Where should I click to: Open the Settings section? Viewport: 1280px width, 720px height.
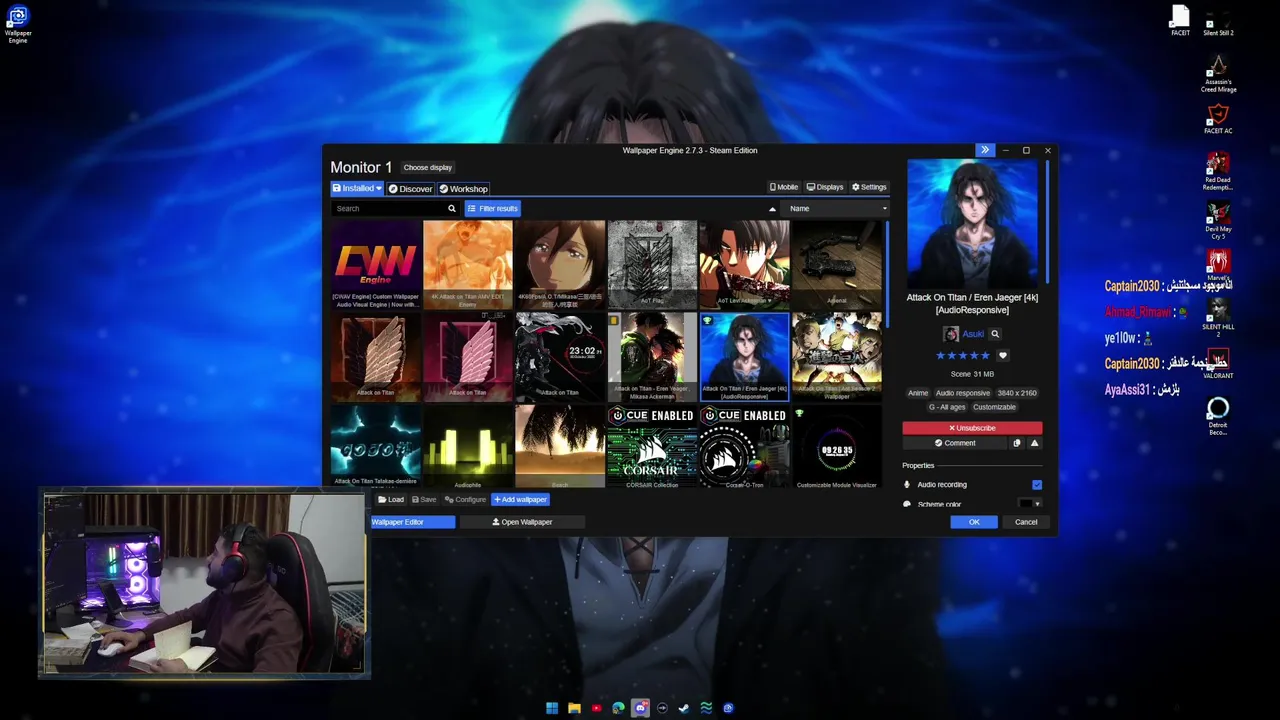pos(869,187)
